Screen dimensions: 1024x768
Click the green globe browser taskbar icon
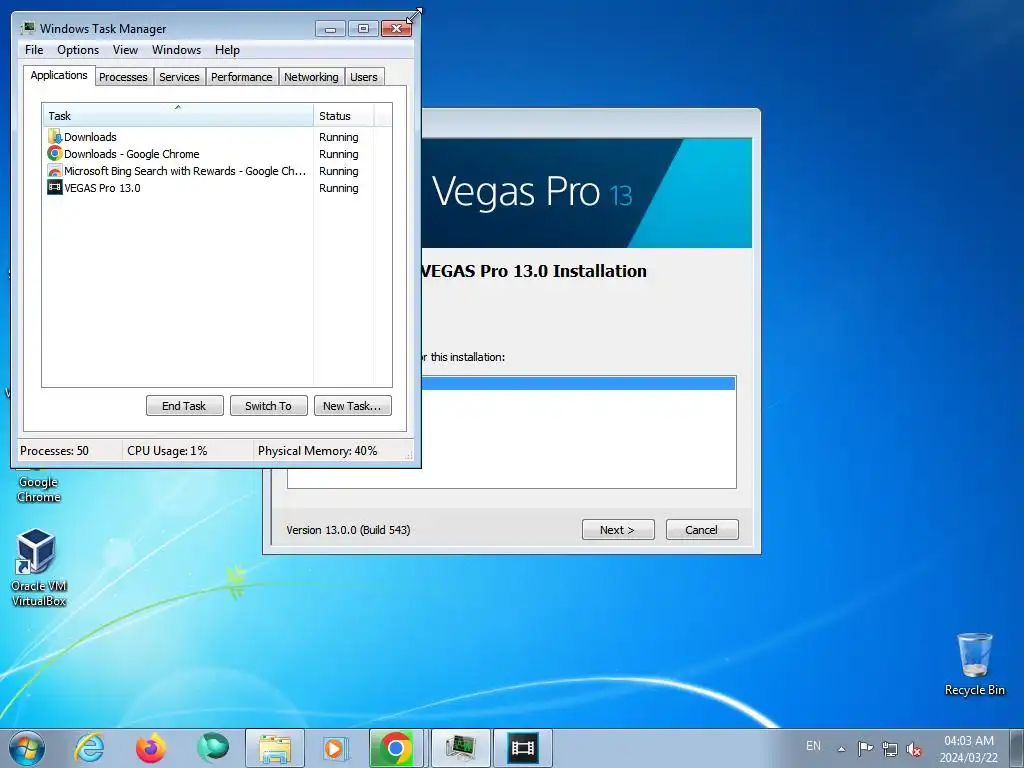coord(213,748)
